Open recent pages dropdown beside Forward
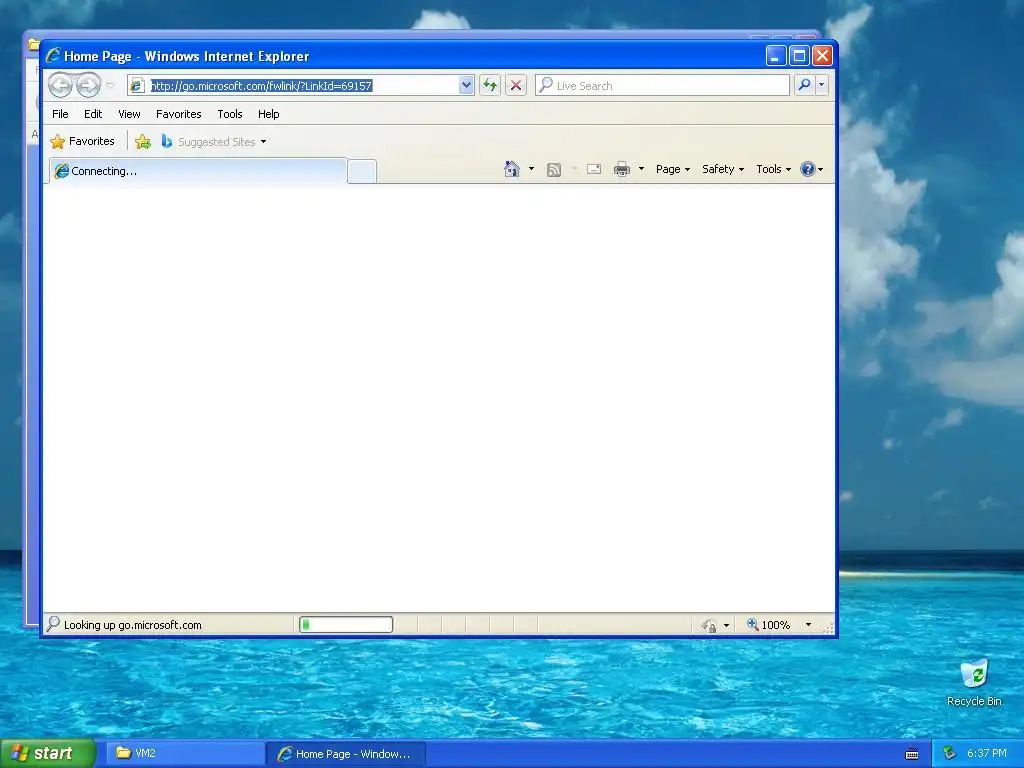1024x768 pixels. 110,86
